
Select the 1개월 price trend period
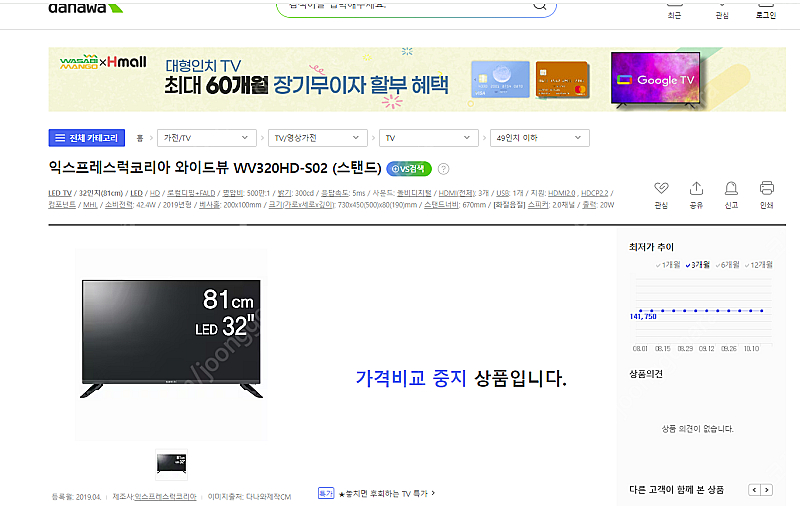[x=668, y=265]
